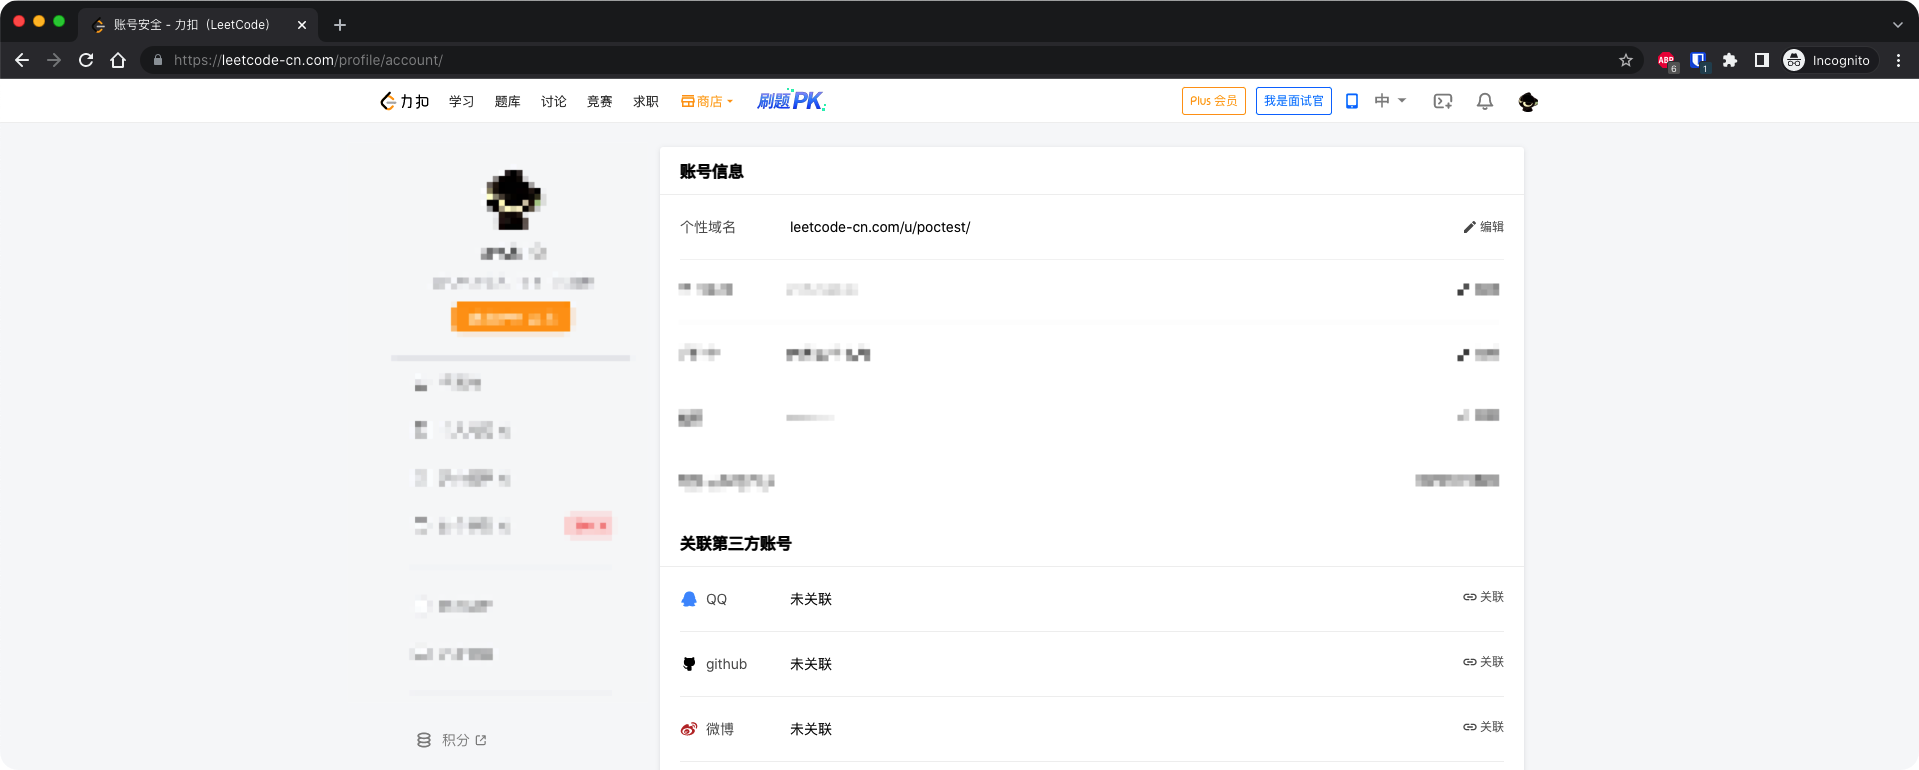Screen dimensions: 1919x770
Task: Click the site lock icon in address bar
Action: [158, 60]
